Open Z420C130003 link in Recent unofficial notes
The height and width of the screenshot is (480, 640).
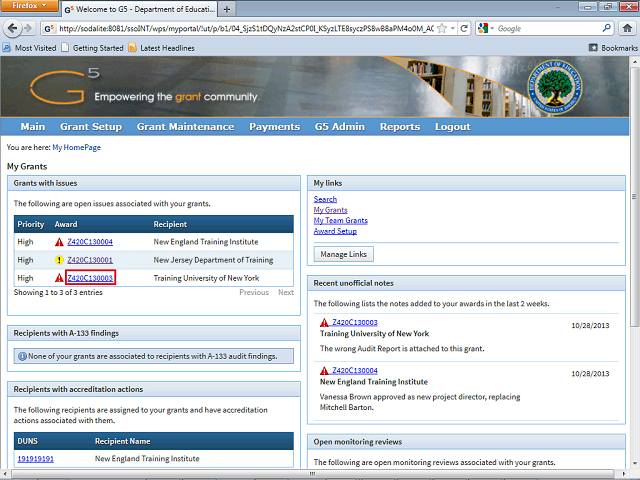[x=355, y=322]
